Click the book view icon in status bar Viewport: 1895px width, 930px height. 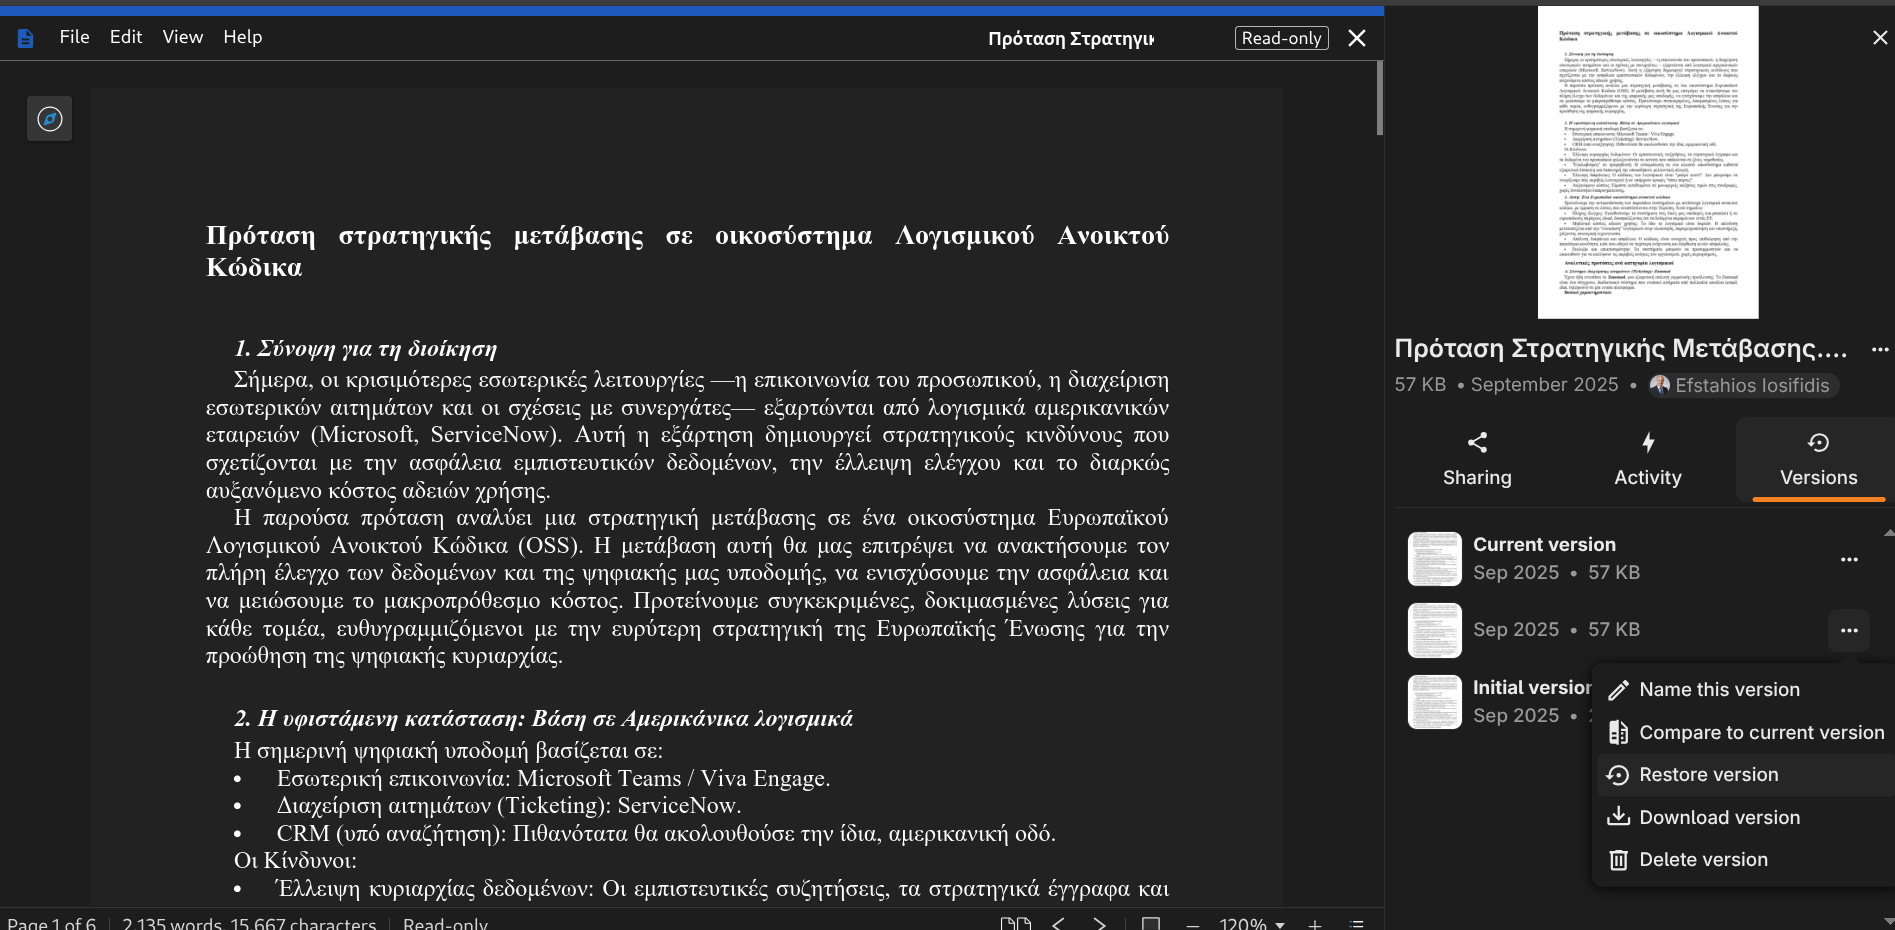click(x=1016, y=923)
